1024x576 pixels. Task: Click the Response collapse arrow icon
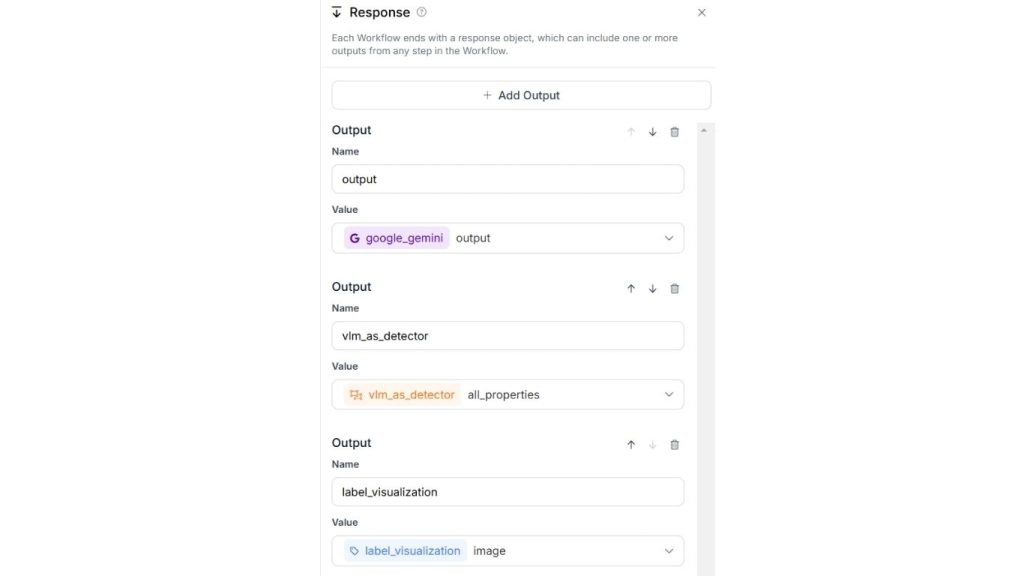pyautogui.click(x=337, y=12)
